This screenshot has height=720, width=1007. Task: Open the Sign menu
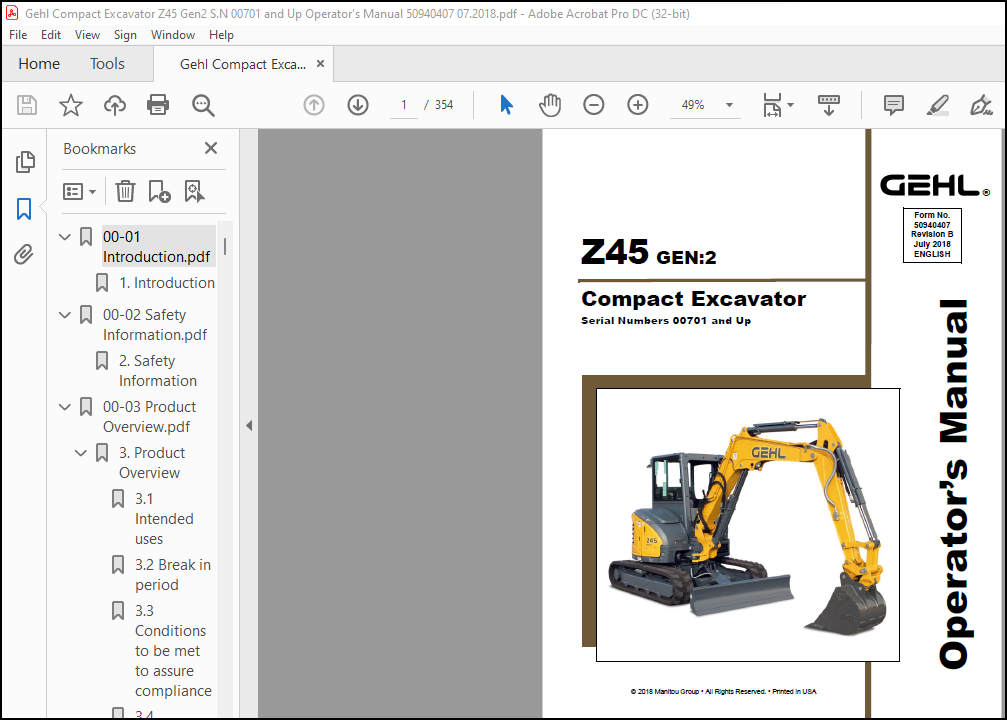(x=125, y=35)
